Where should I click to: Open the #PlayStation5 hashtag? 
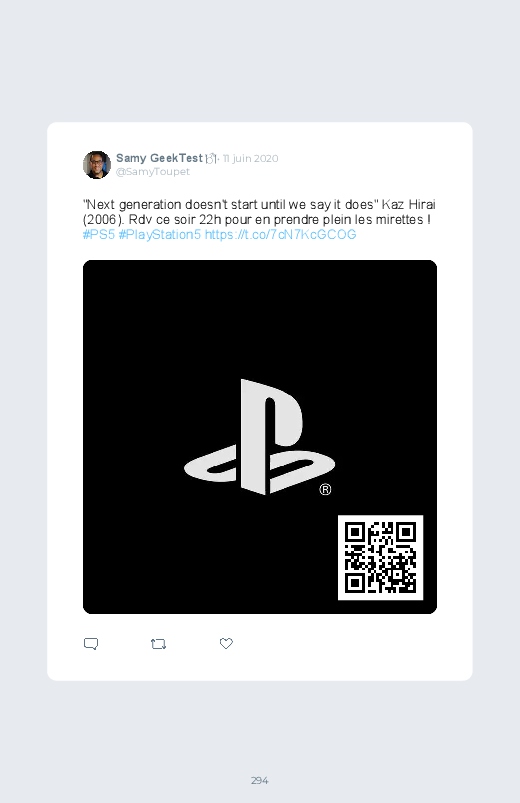pos(159,235)
